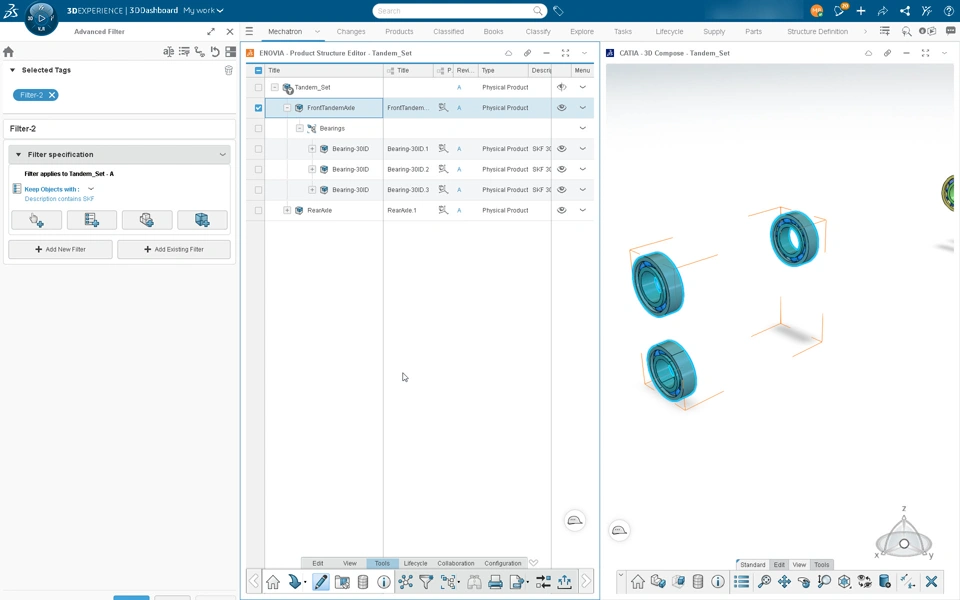Image resolution: width=960 pixels, height=600 pixels.
Task: Click the Description contains SKF link
Action: point(59,199)
